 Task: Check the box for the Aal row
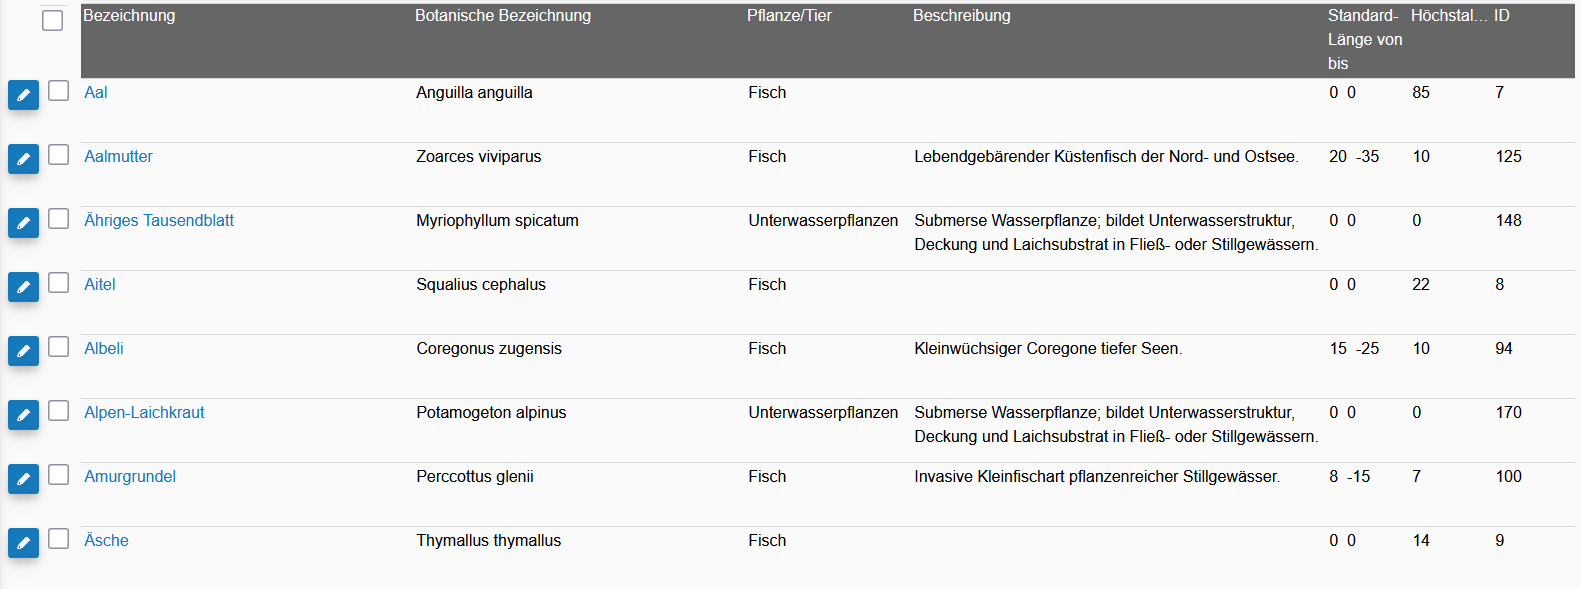coord(59,90)
